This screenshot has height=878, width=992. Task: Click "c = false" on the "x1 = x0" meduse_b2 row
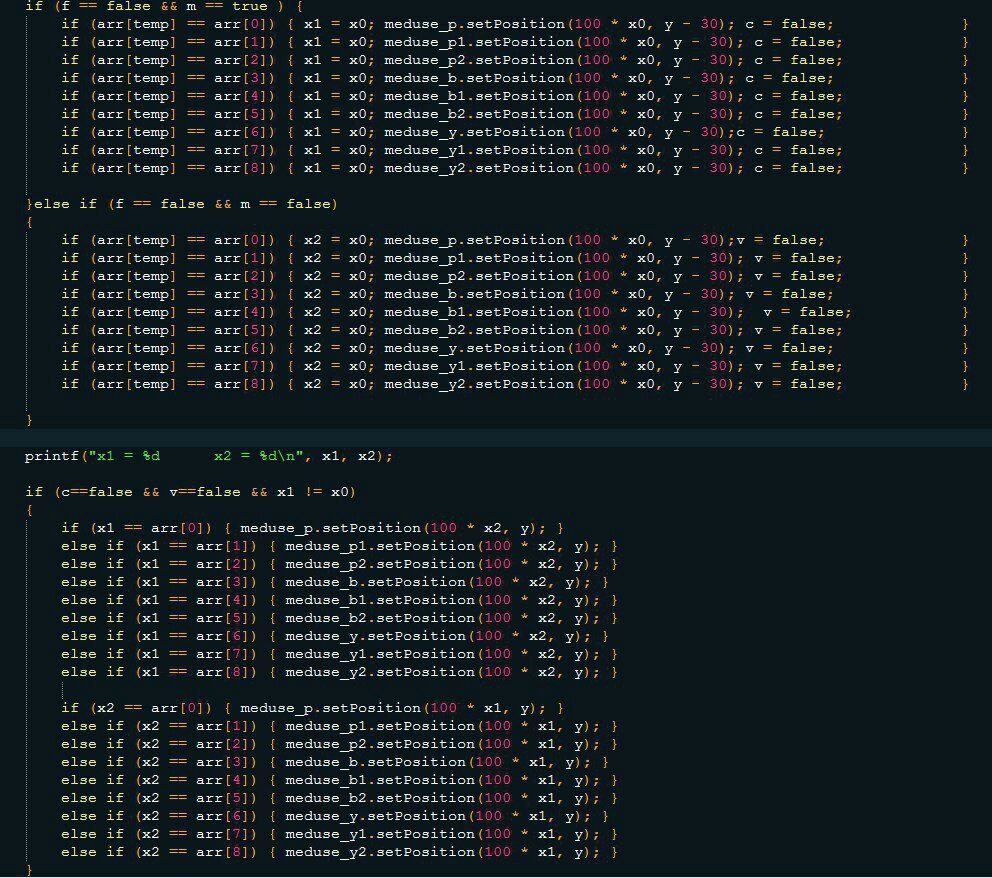(x=795, y=114)
